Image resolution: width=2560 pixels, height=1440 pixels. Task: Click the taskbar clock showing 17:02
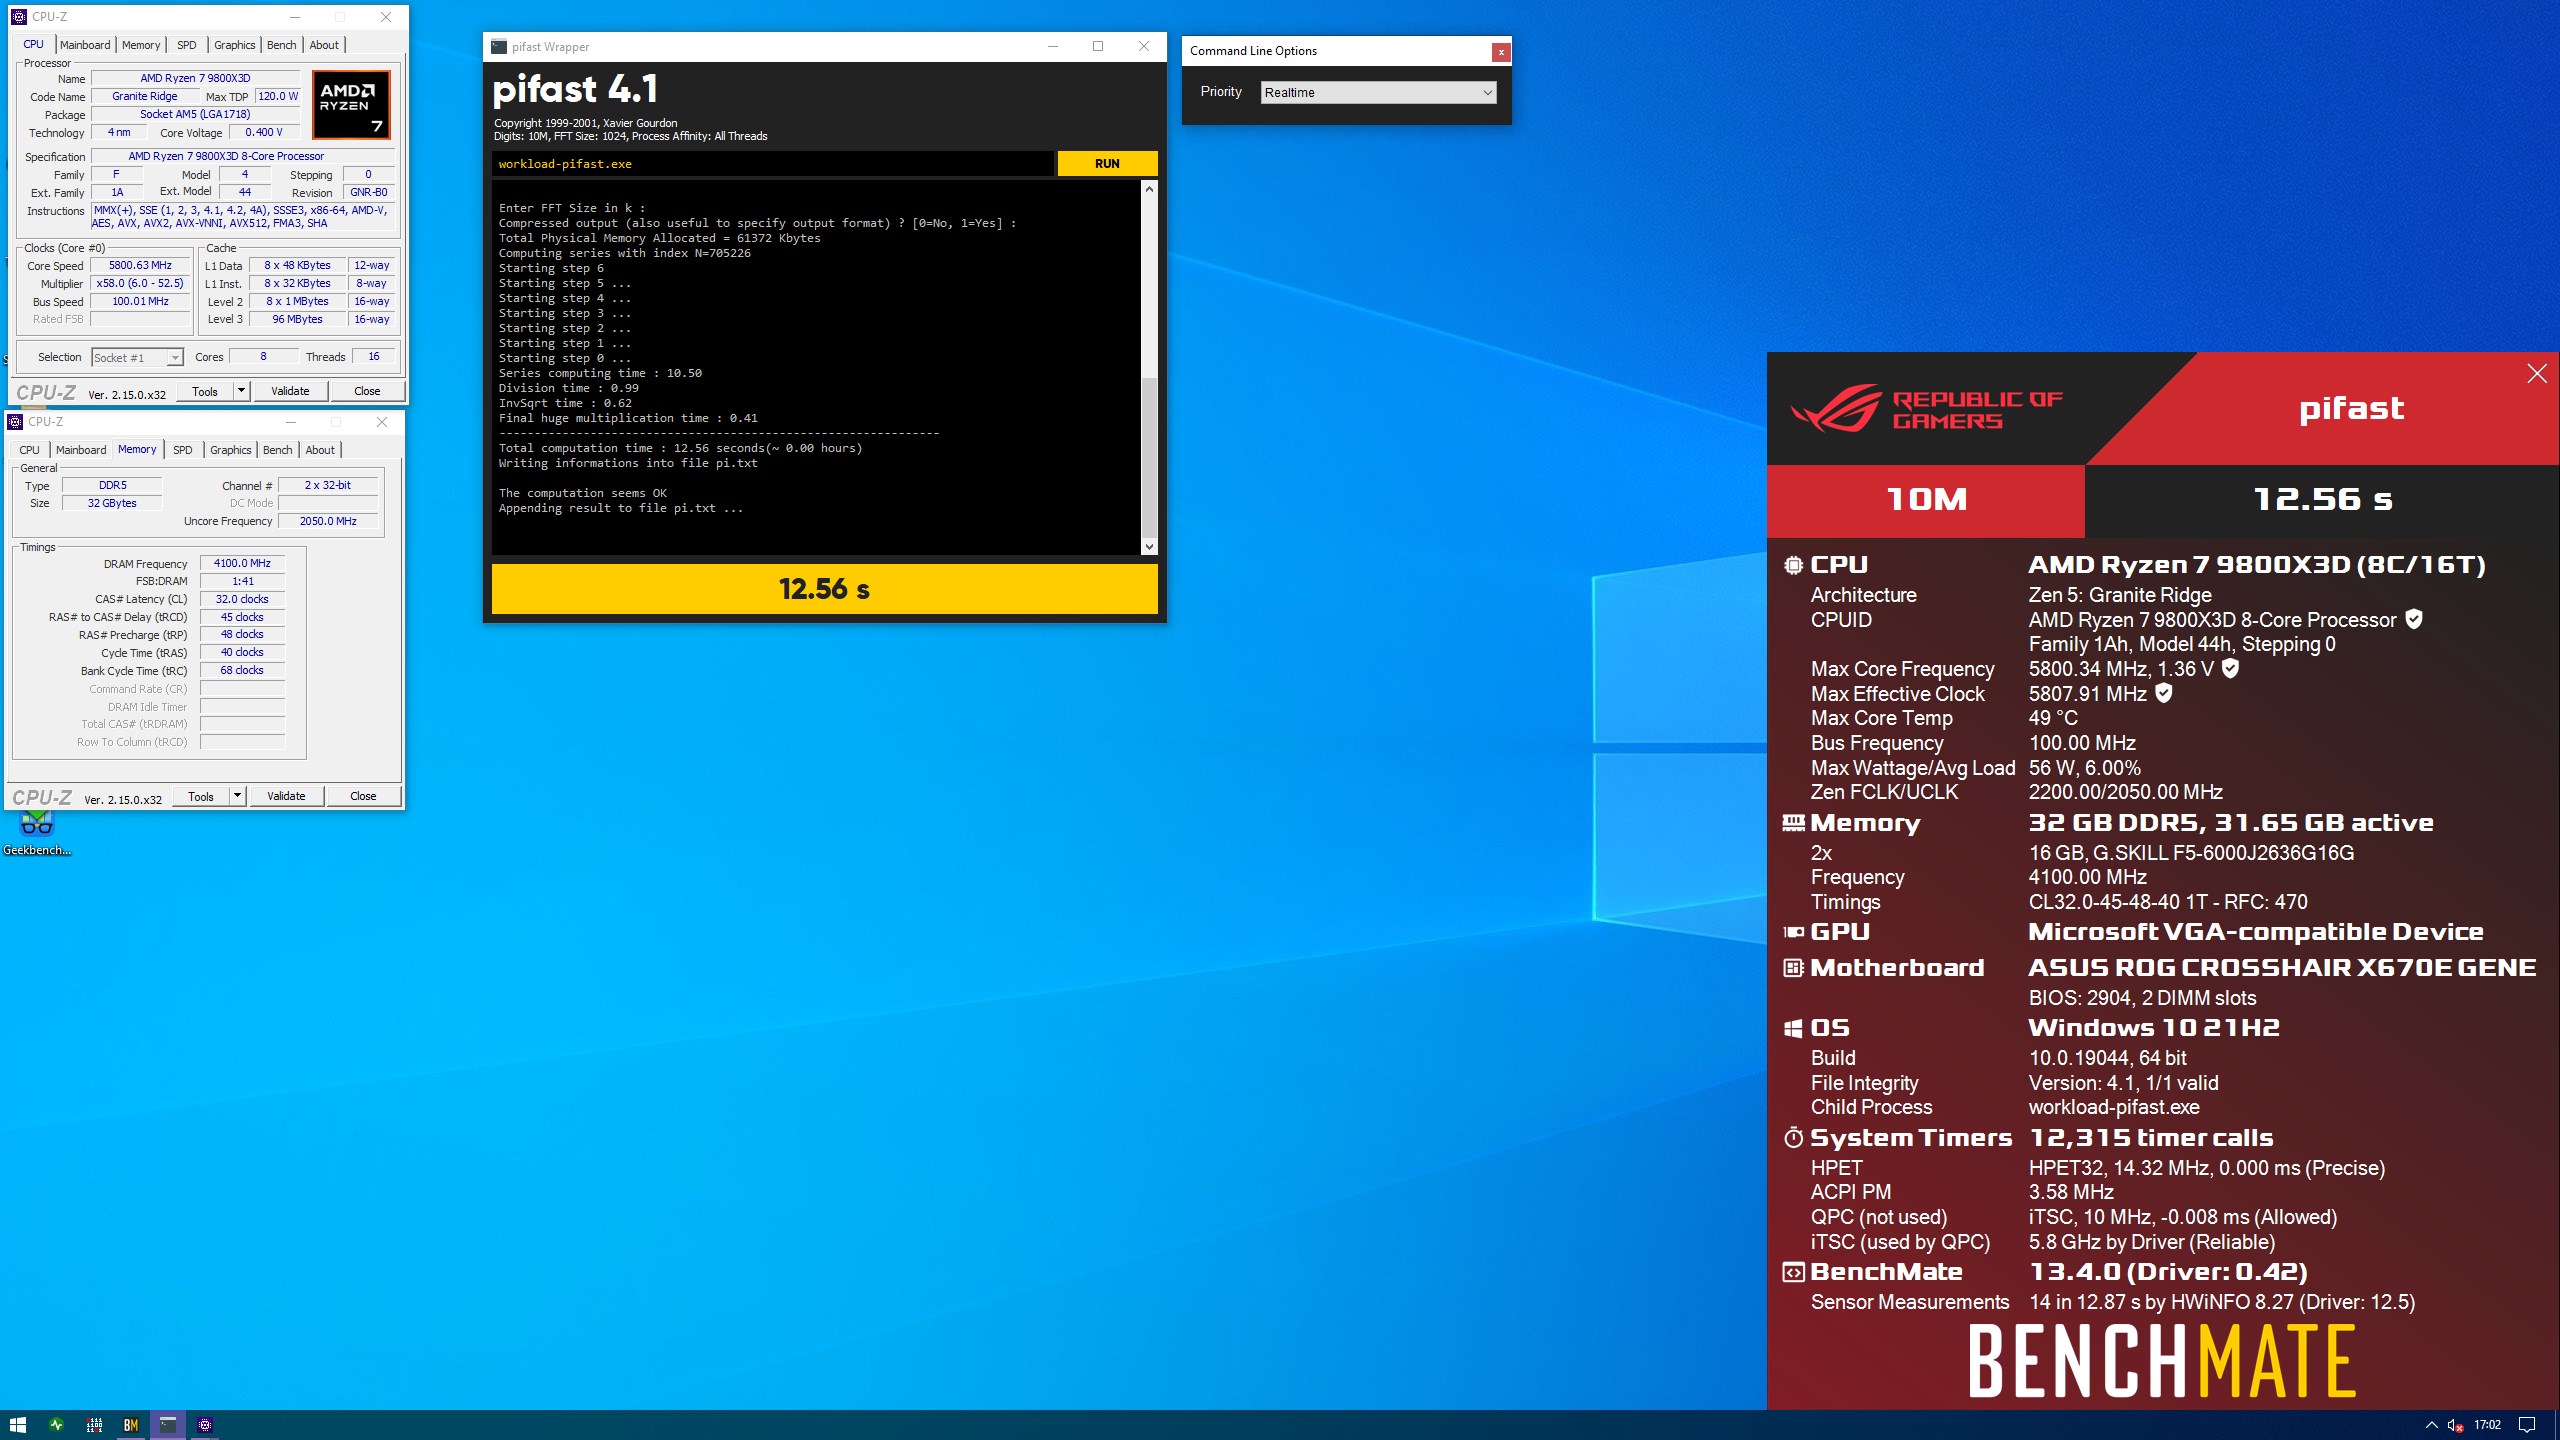coord(2487,1425)
